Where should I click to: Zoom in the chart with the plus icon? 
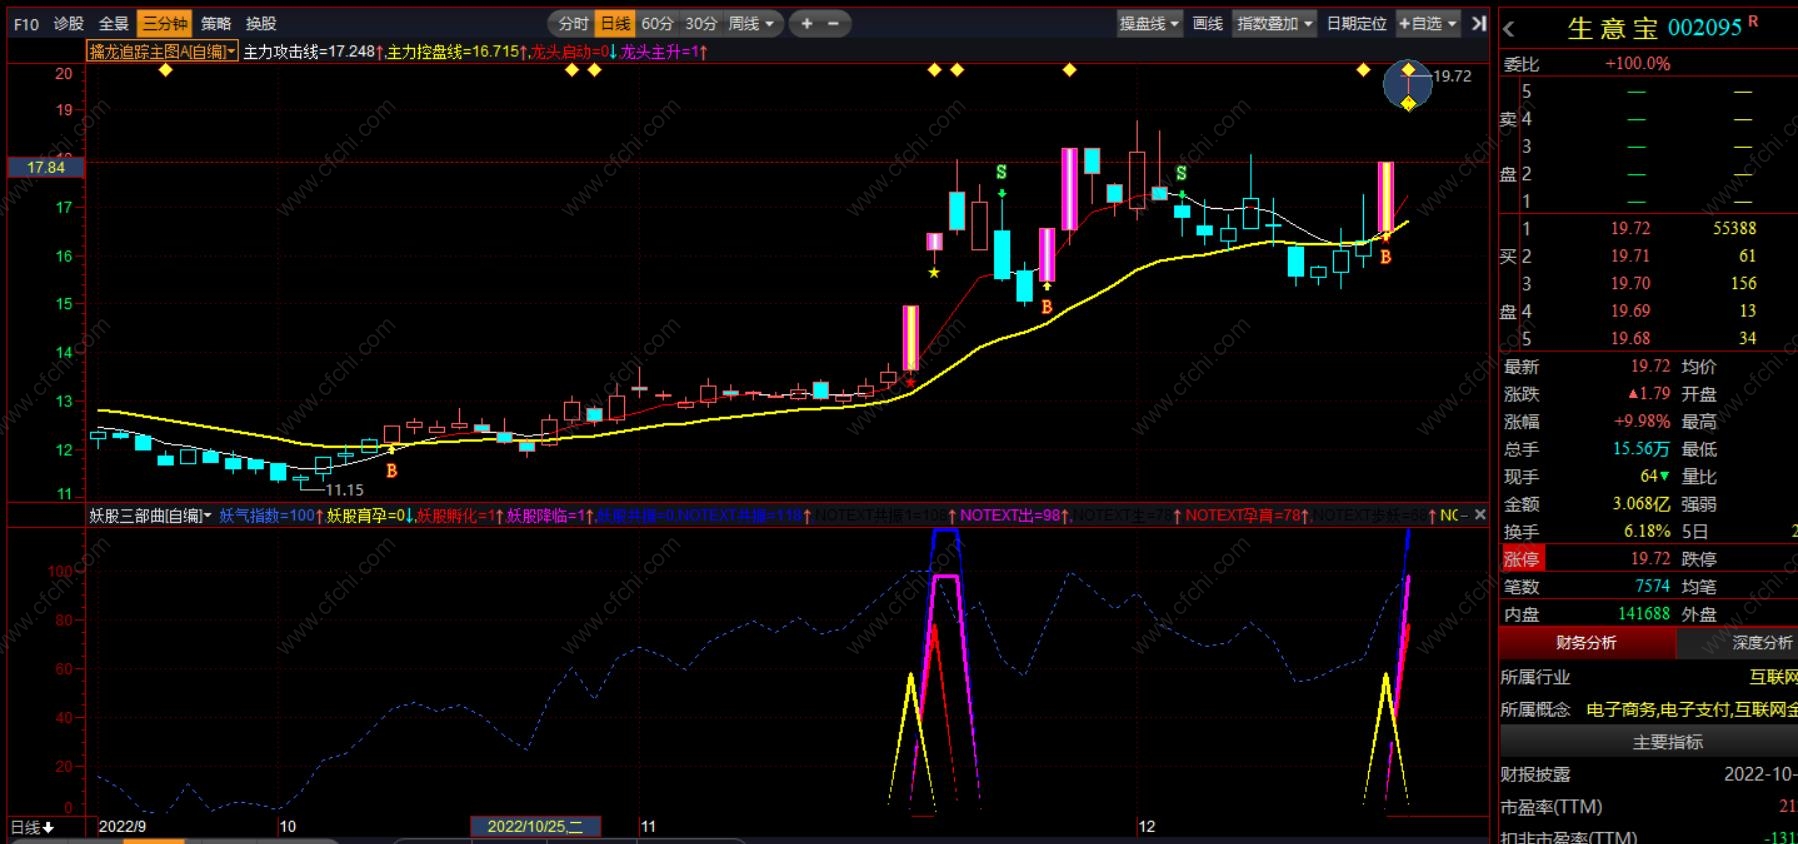click(x=807, y=23)
